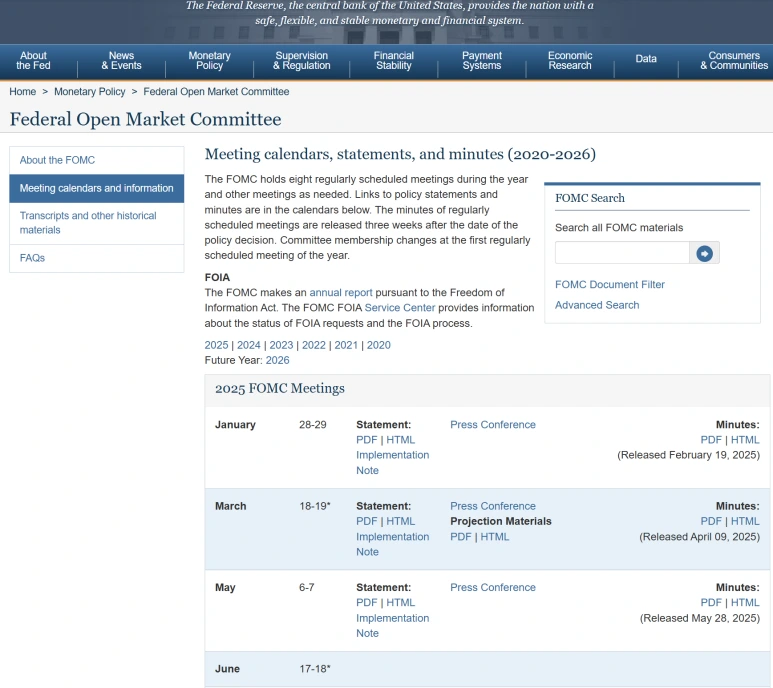Open About the FOMC sidebar item

point(97,160)
